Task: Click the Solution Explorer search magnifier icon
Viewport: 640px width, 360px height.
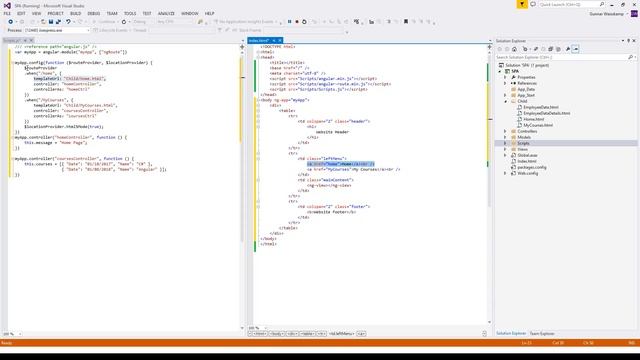Action: (x=630, y=57)
